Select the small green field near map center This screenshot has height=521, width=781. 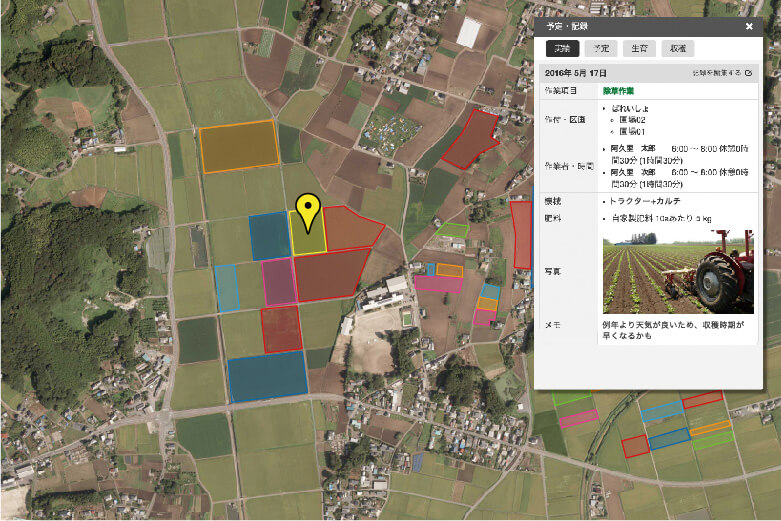[x=452, y=230]
